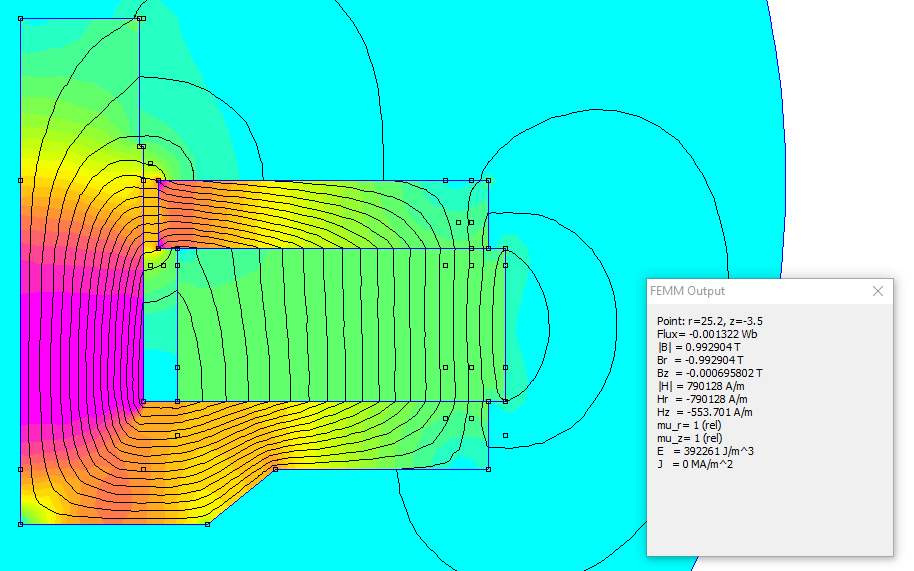
Task: Select the 'E = 392261 J/m^3' value
Action: click(705, 451)
